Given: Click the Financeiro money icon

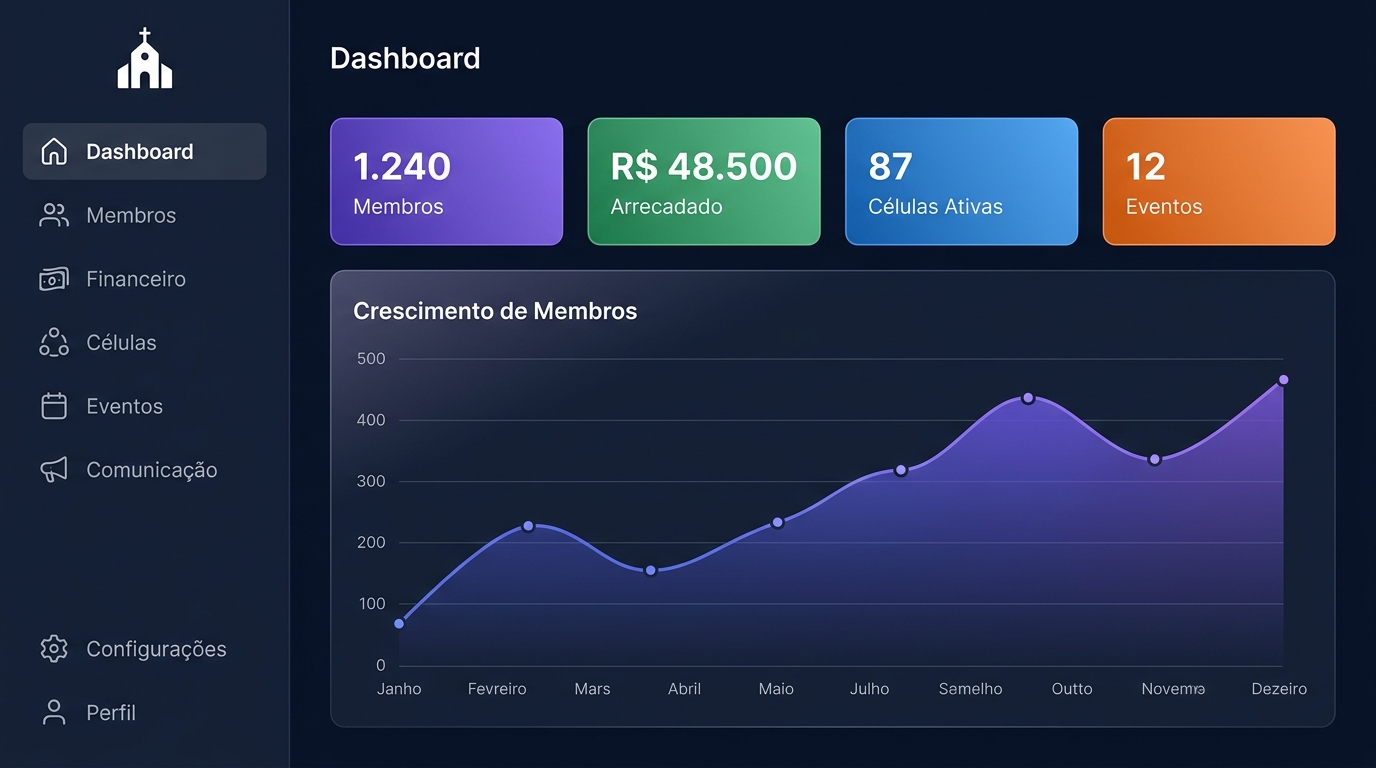Looking at the screenshot, I should pyautogui.click(x=54, y=279).
